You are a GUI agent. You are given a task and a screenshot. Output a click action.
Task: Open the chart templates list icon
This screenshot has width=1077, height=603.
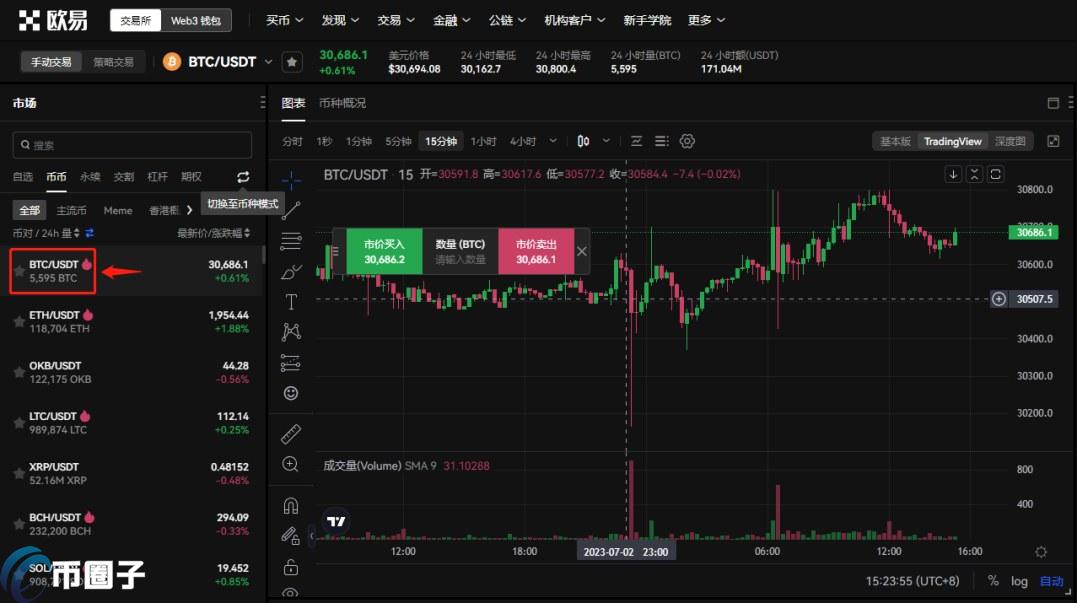(x=661, y=141)
